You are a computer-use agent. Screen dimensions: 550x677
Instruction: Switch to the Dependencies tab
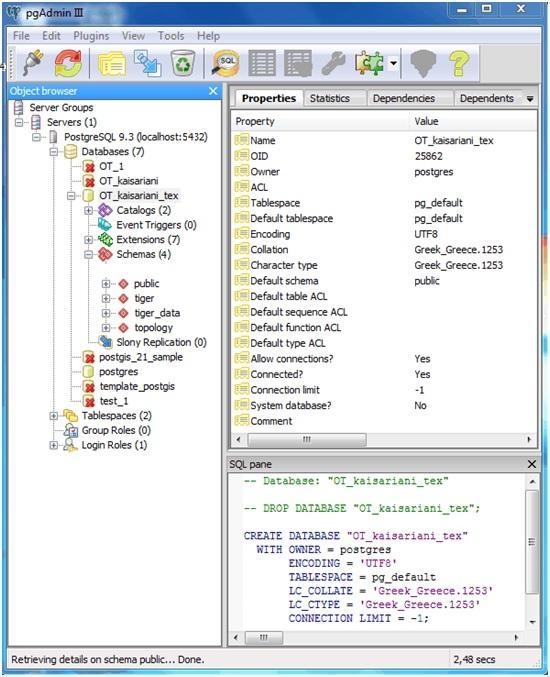click(404, 98)
